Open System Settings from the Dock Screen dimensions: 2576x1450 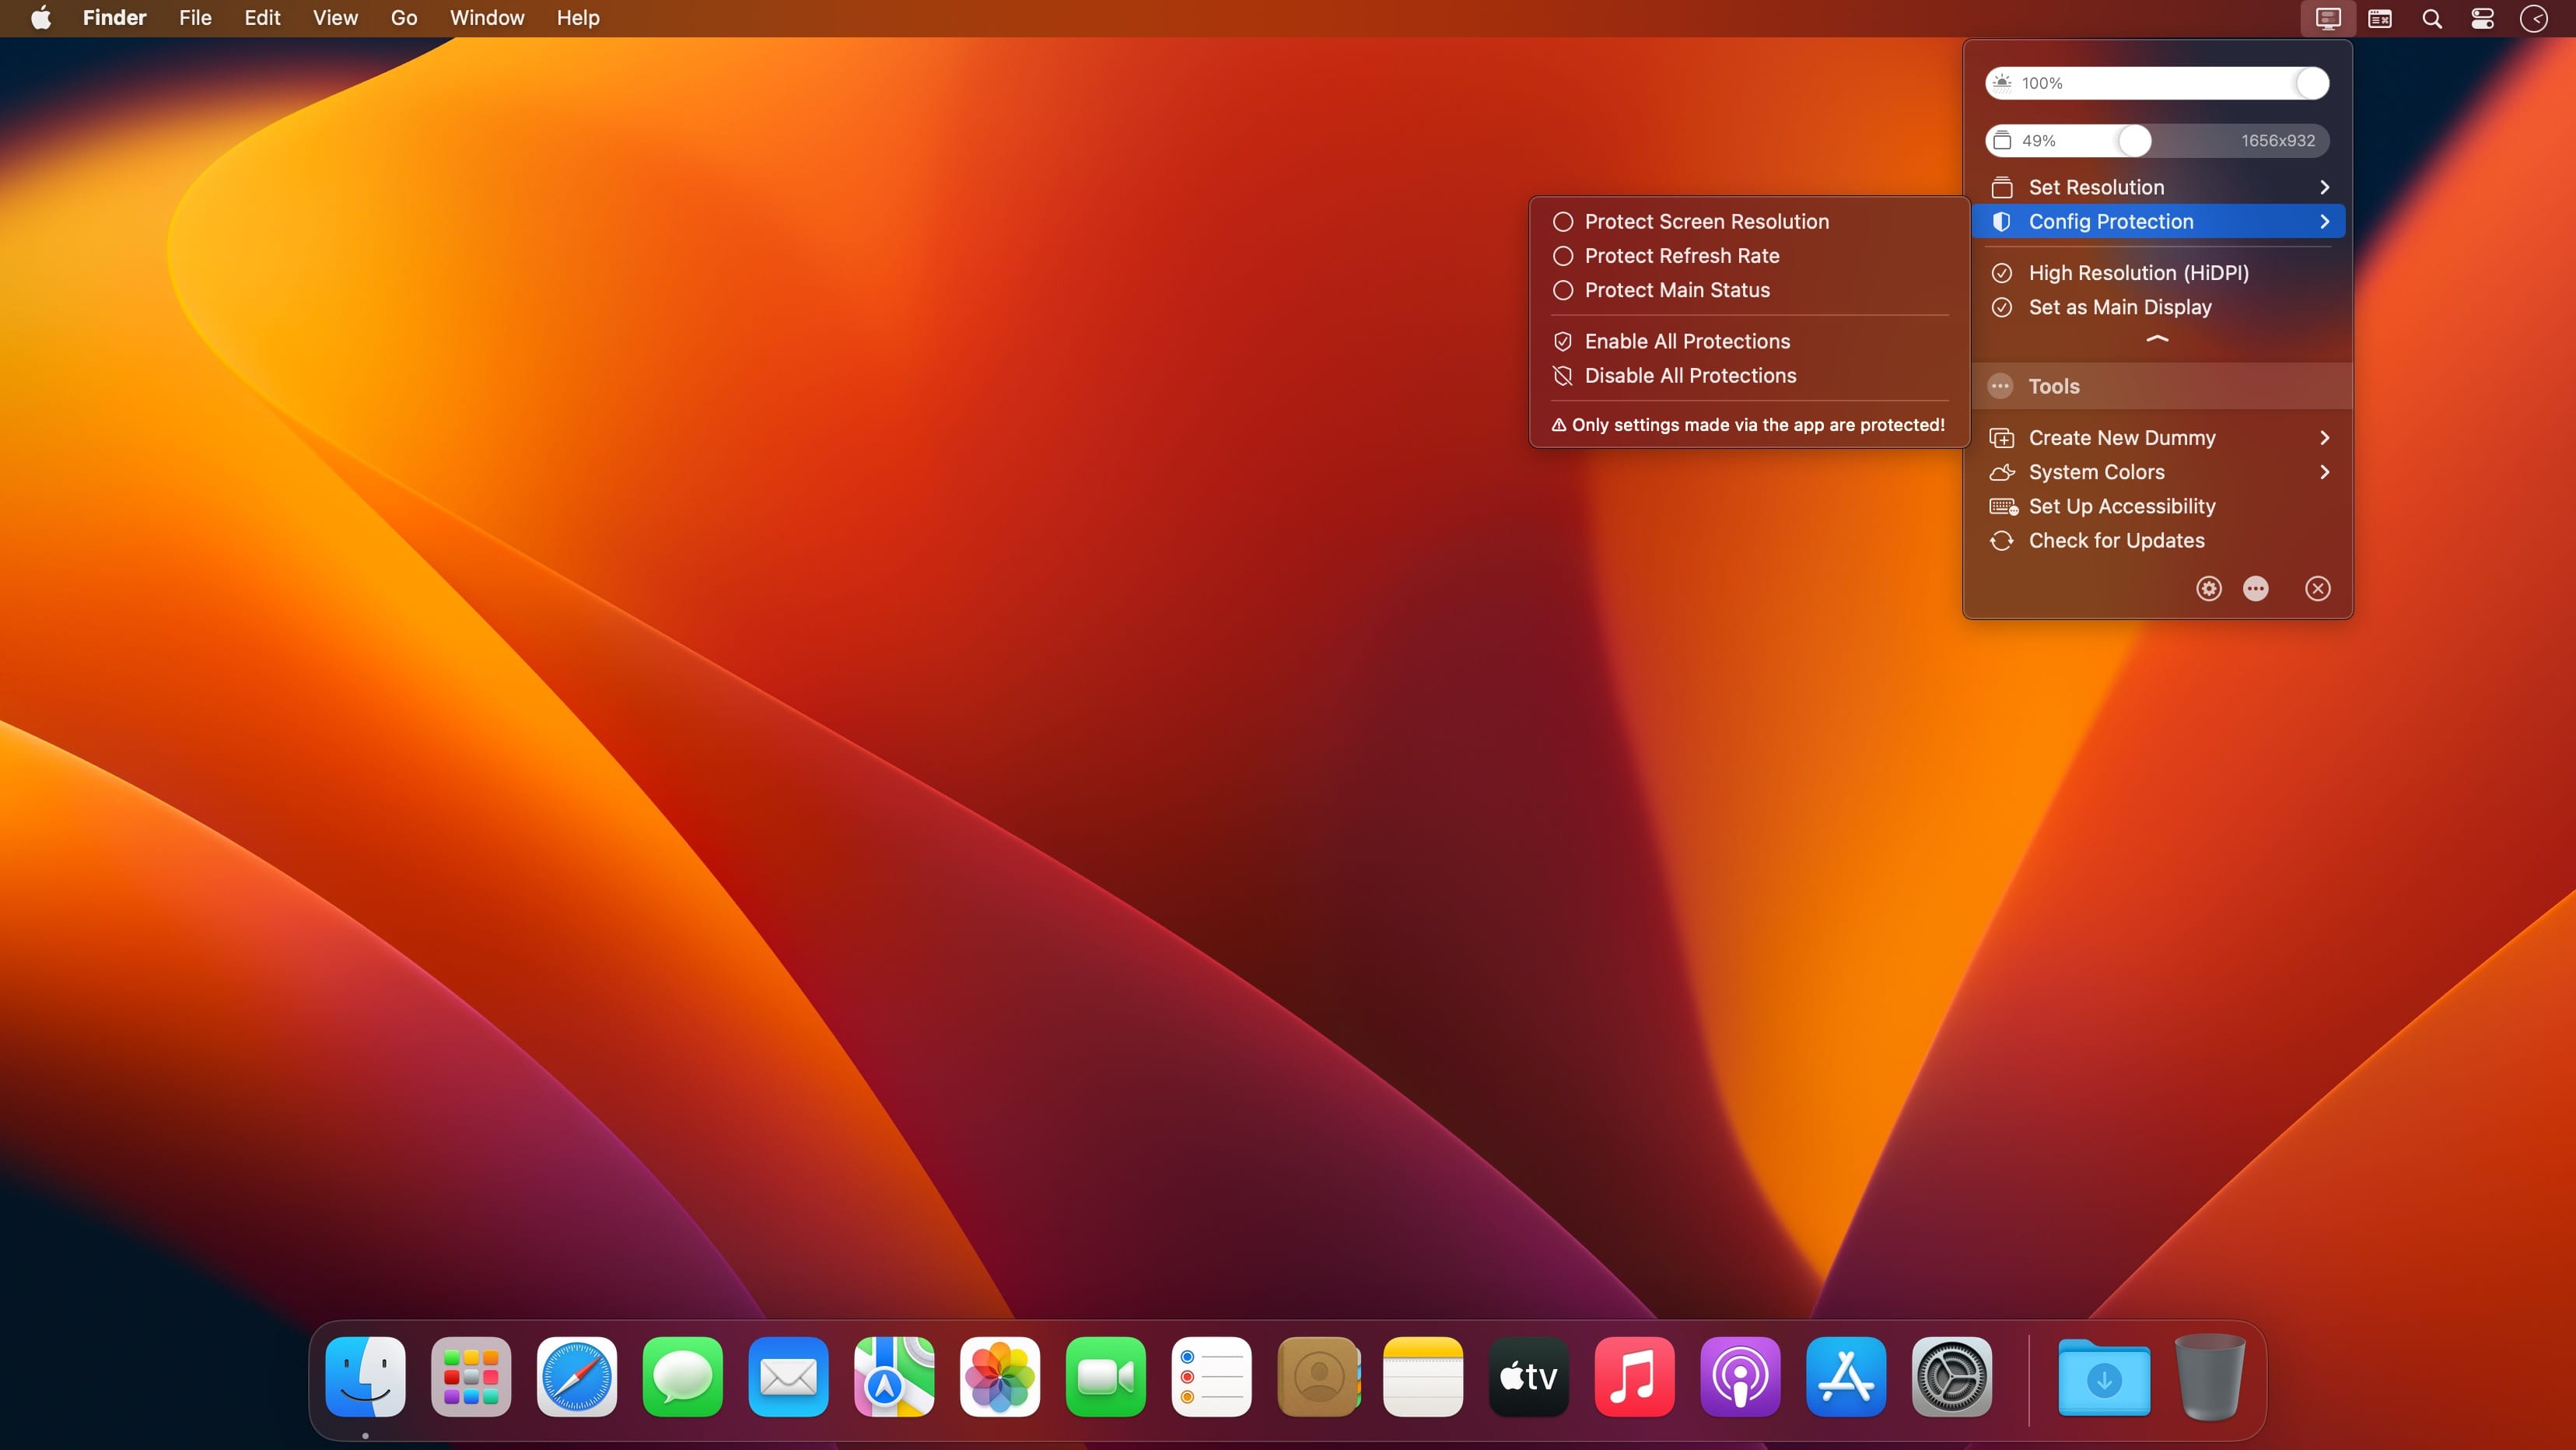[1951, 1377]
